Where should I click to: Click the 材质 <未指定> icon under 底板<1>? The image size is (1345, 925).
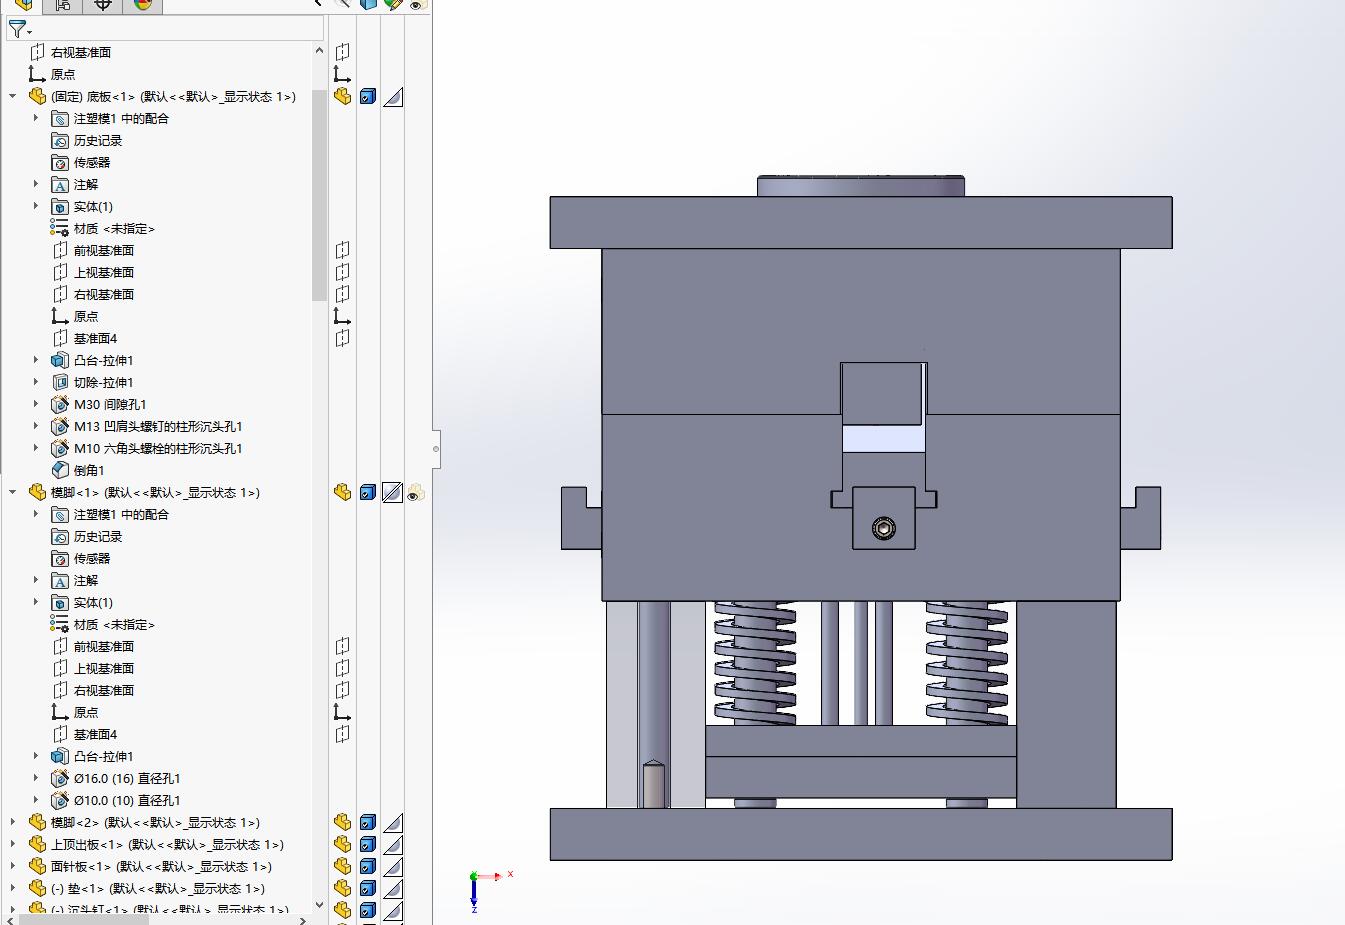[x=60, y=229]
